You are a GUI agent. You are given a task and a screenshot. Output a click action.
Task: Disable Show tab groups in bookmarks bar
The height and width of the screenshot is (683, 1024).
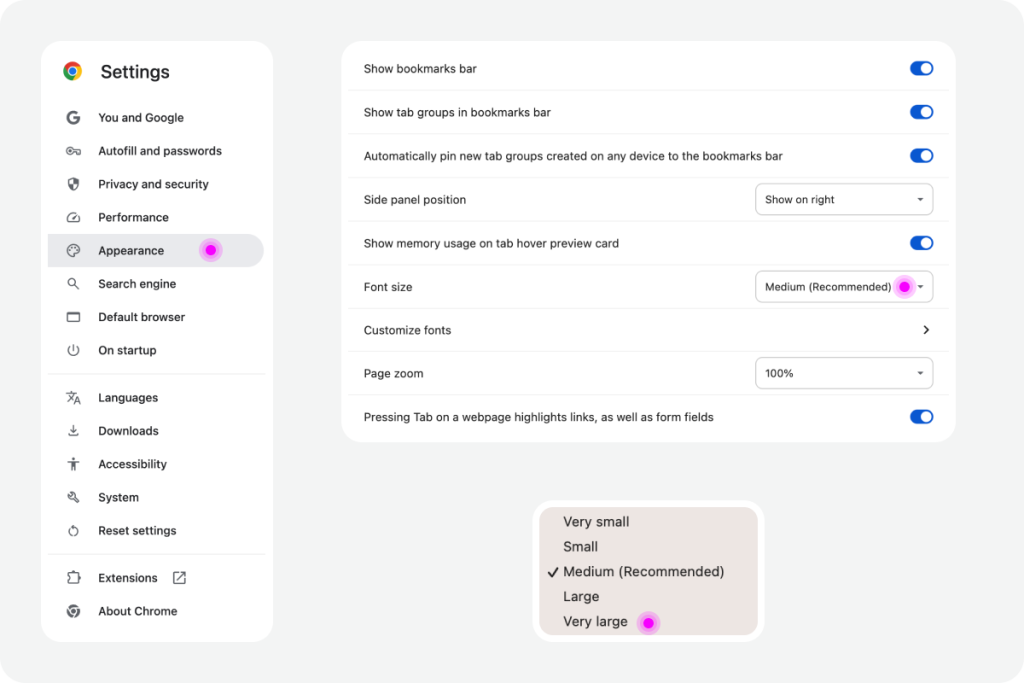(x=921, y=112)
